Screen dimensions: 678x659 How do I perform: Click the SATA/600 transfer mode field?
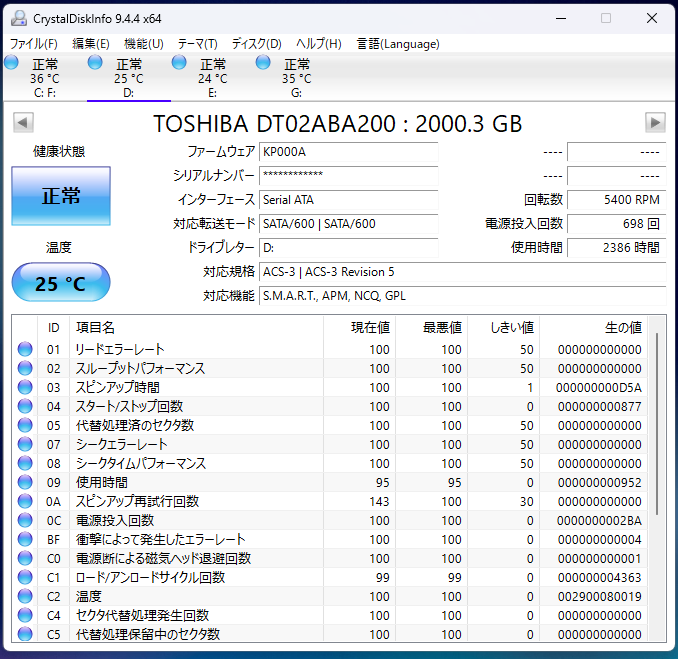(349, 224)
